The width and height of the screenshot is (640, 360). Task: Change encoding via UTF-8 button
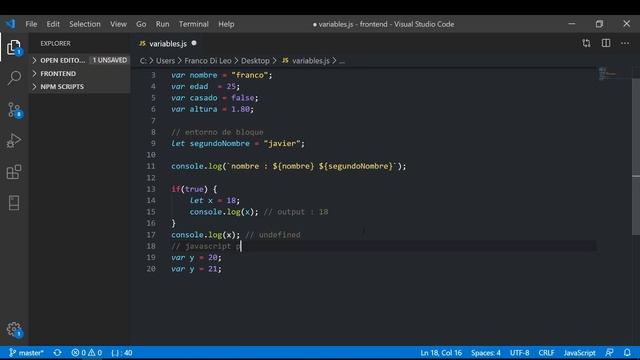[x=519, y=353]
